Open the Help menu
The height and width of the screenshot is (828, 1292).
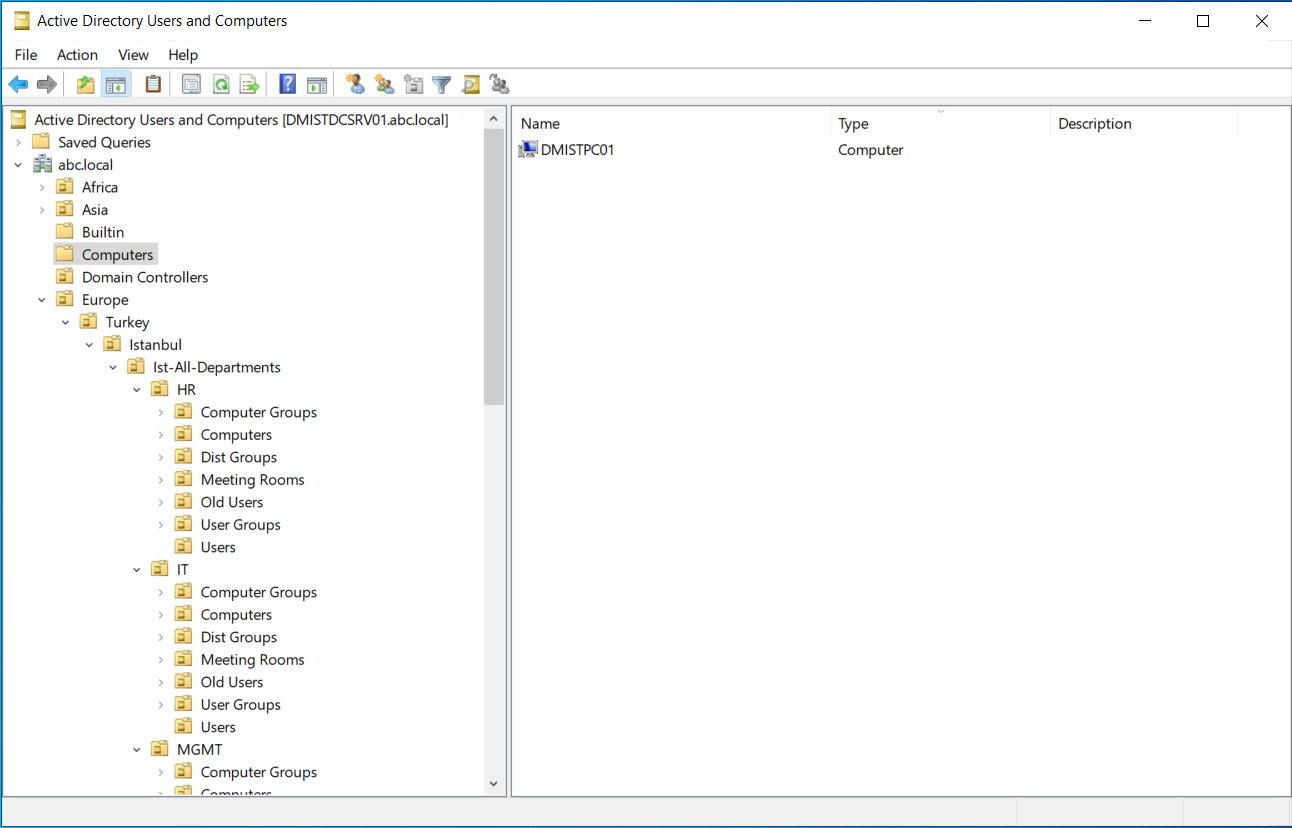tap(183, 55)
